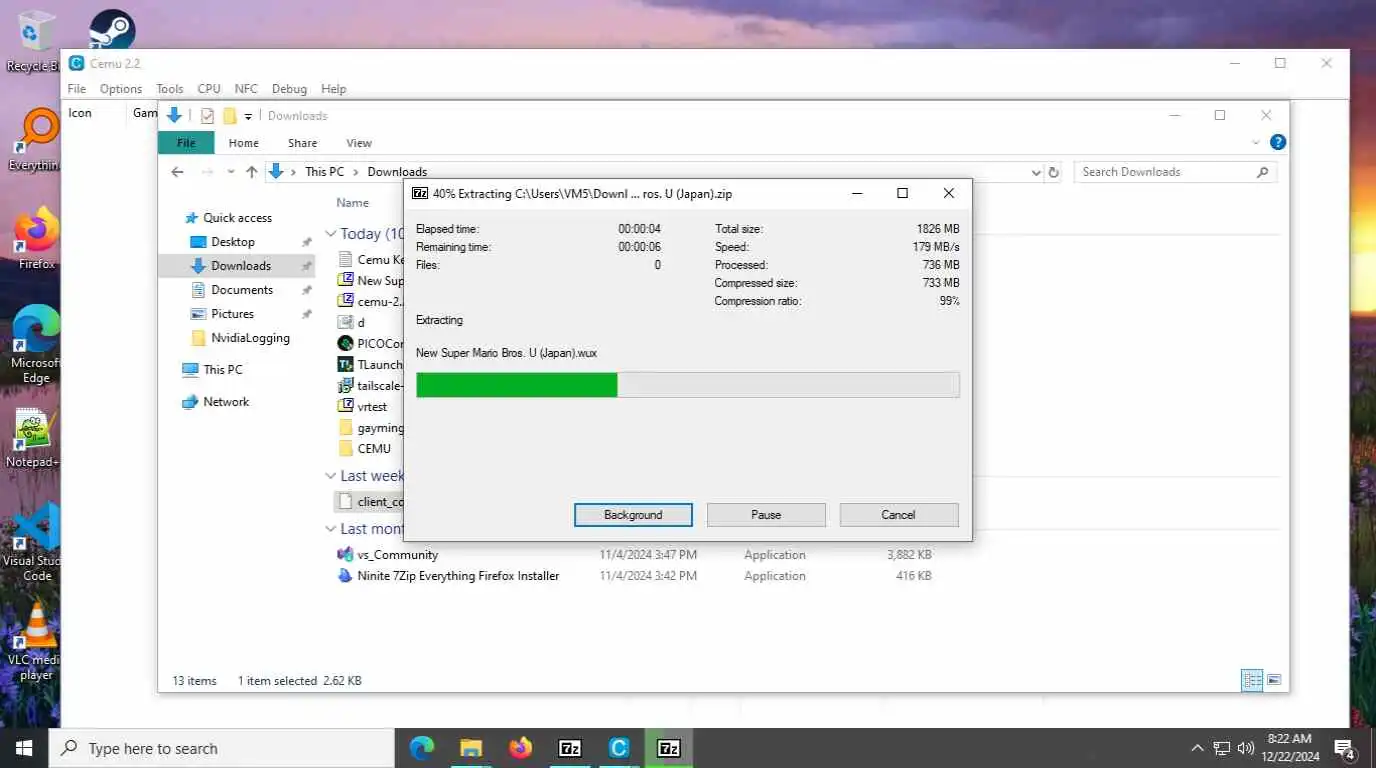Open Tools menu in Cemu
1376x768 pixels.
(170, 89)
